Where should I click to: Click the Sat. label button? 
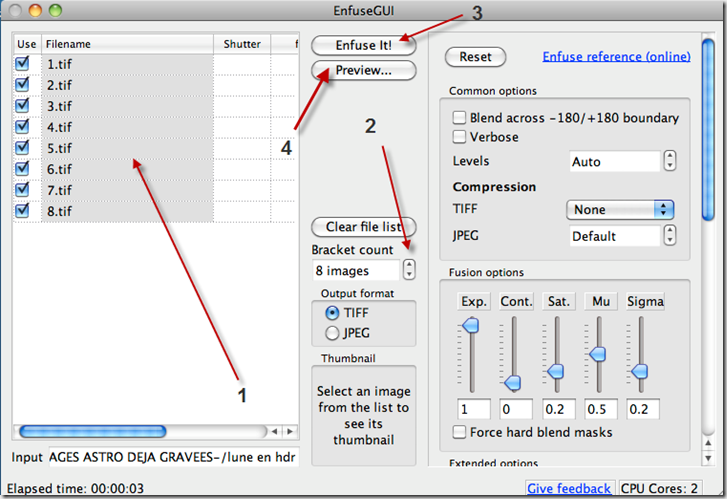pos(559,301)
